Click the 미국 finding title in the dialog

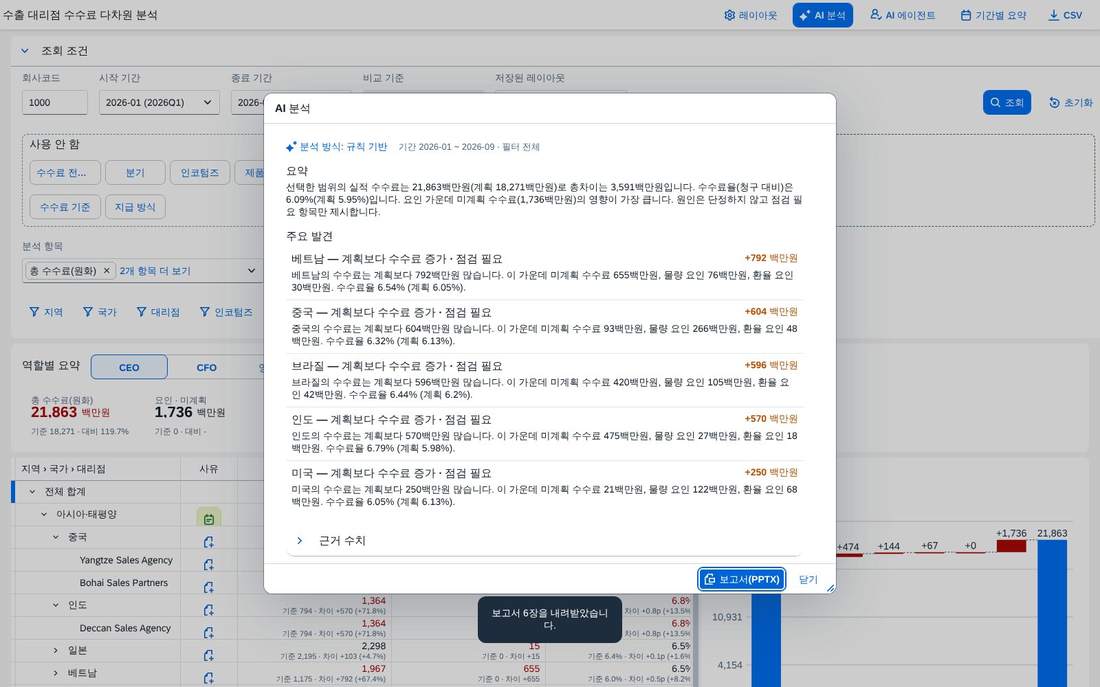391,474
